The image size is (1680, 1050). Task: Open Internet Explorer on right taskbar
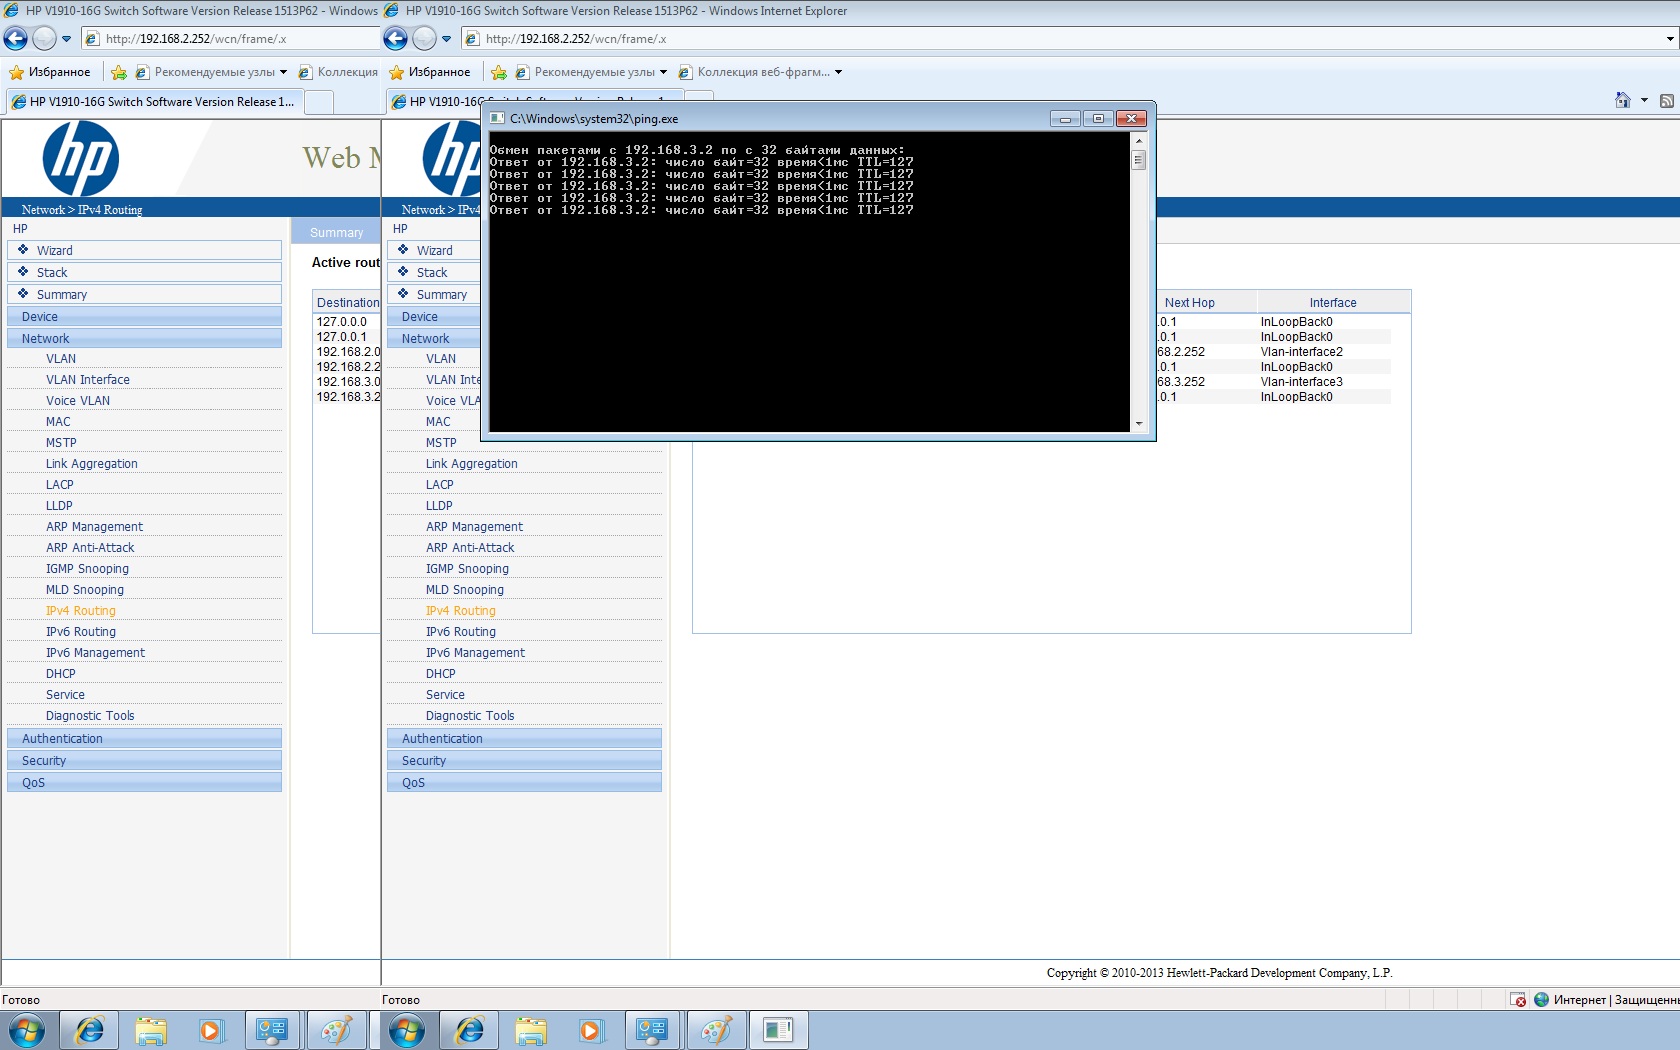click(470, 1030)
